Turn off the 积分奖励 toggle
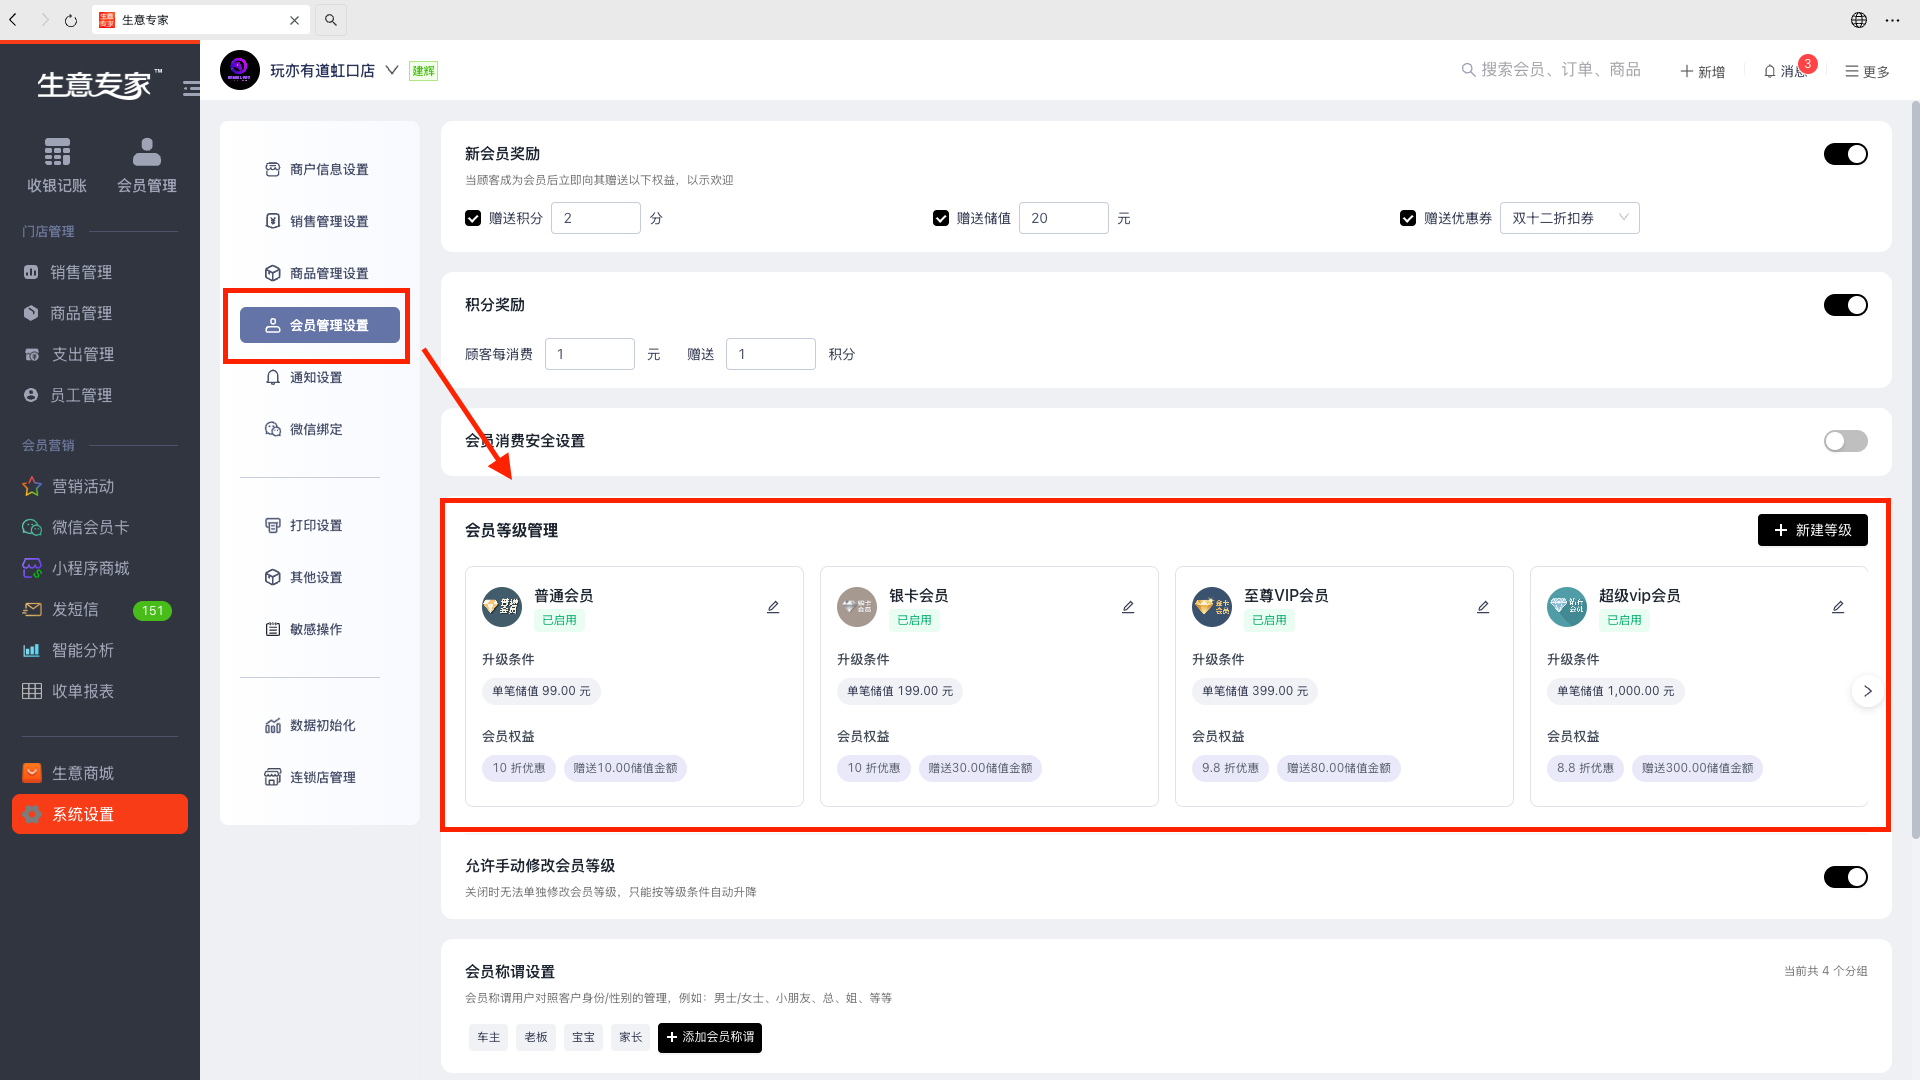The height and width of the screenshot is (1080, 1920). (1845, 305)
